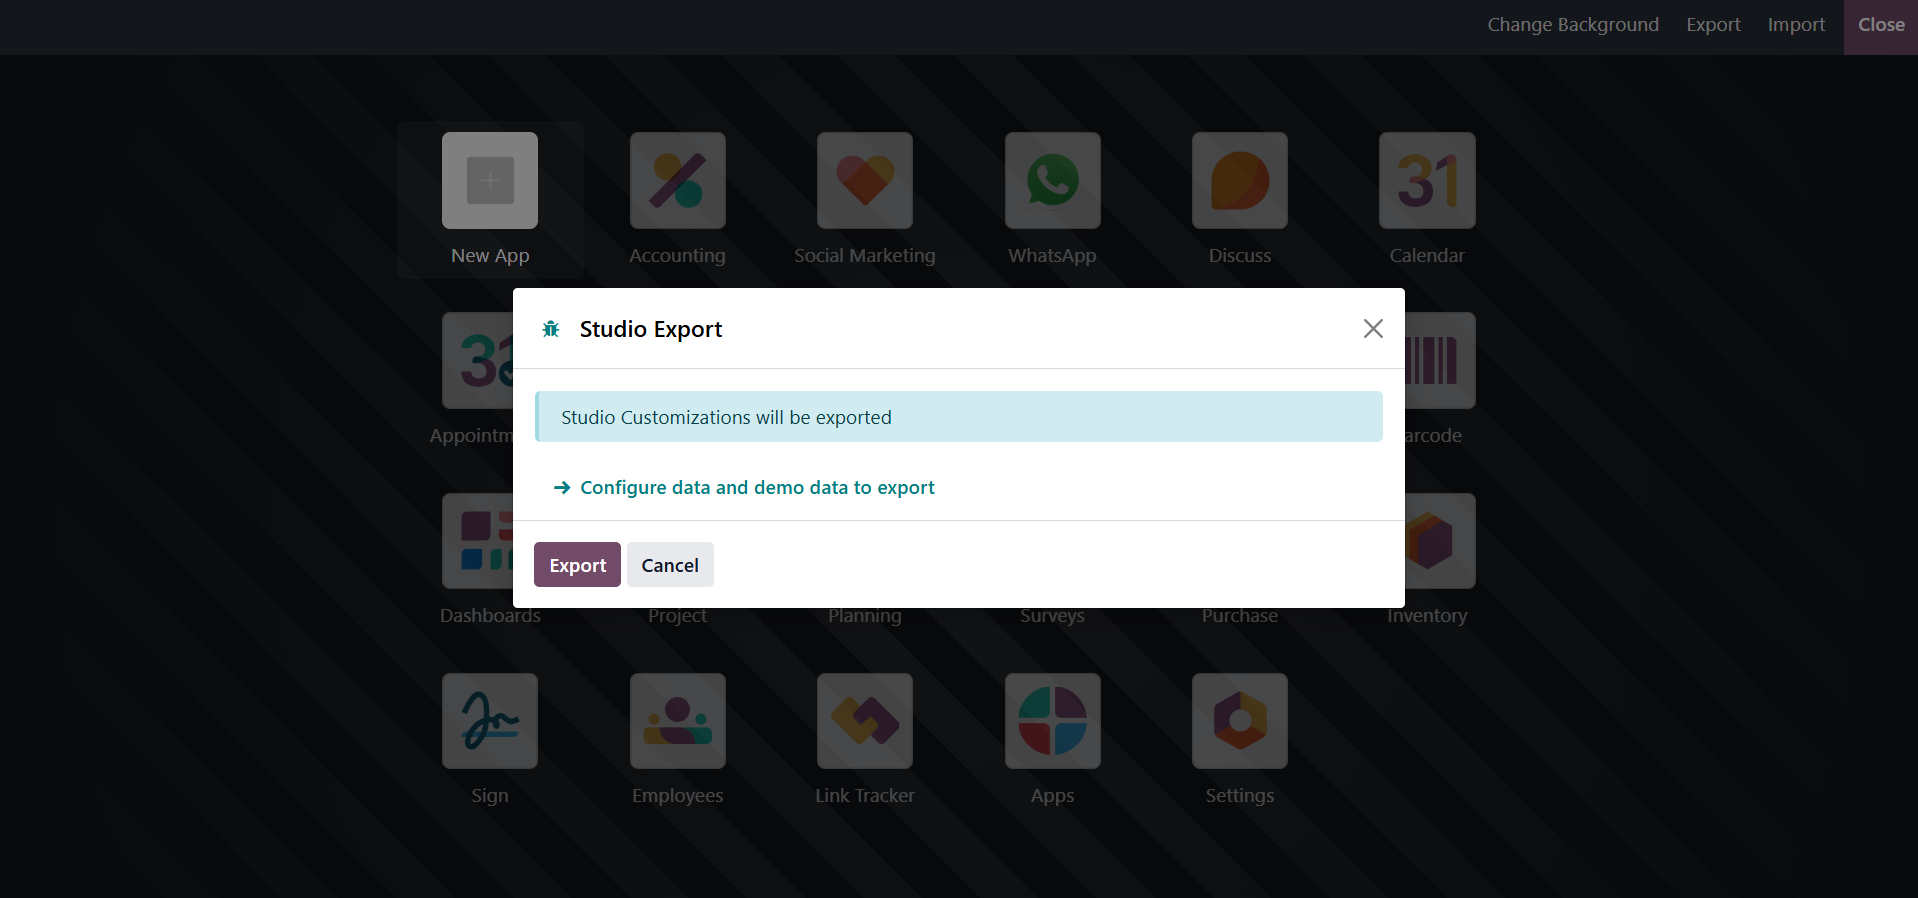Click the New App plus icon
The height and width of the screenshot is (898, 1918).
[490, 181]
